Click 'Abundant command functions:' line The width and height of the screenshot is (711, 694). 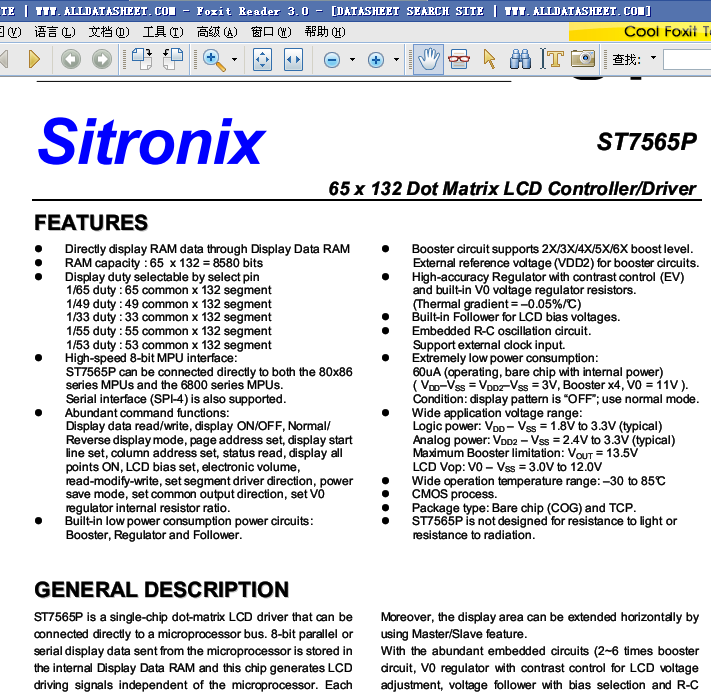point(147,413)
